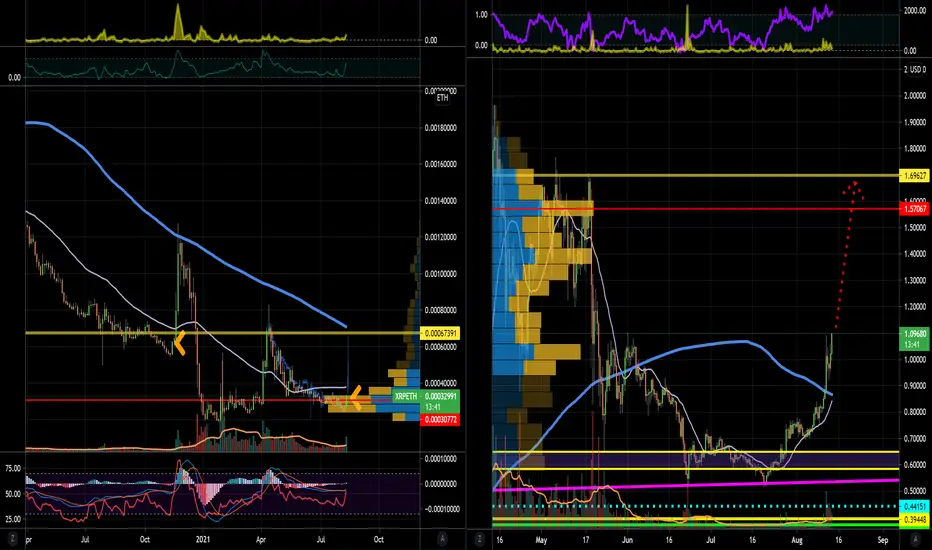The image size is (932, 550).
Task: Click the green 1.09680 current price label
Action: pos(912,338)
